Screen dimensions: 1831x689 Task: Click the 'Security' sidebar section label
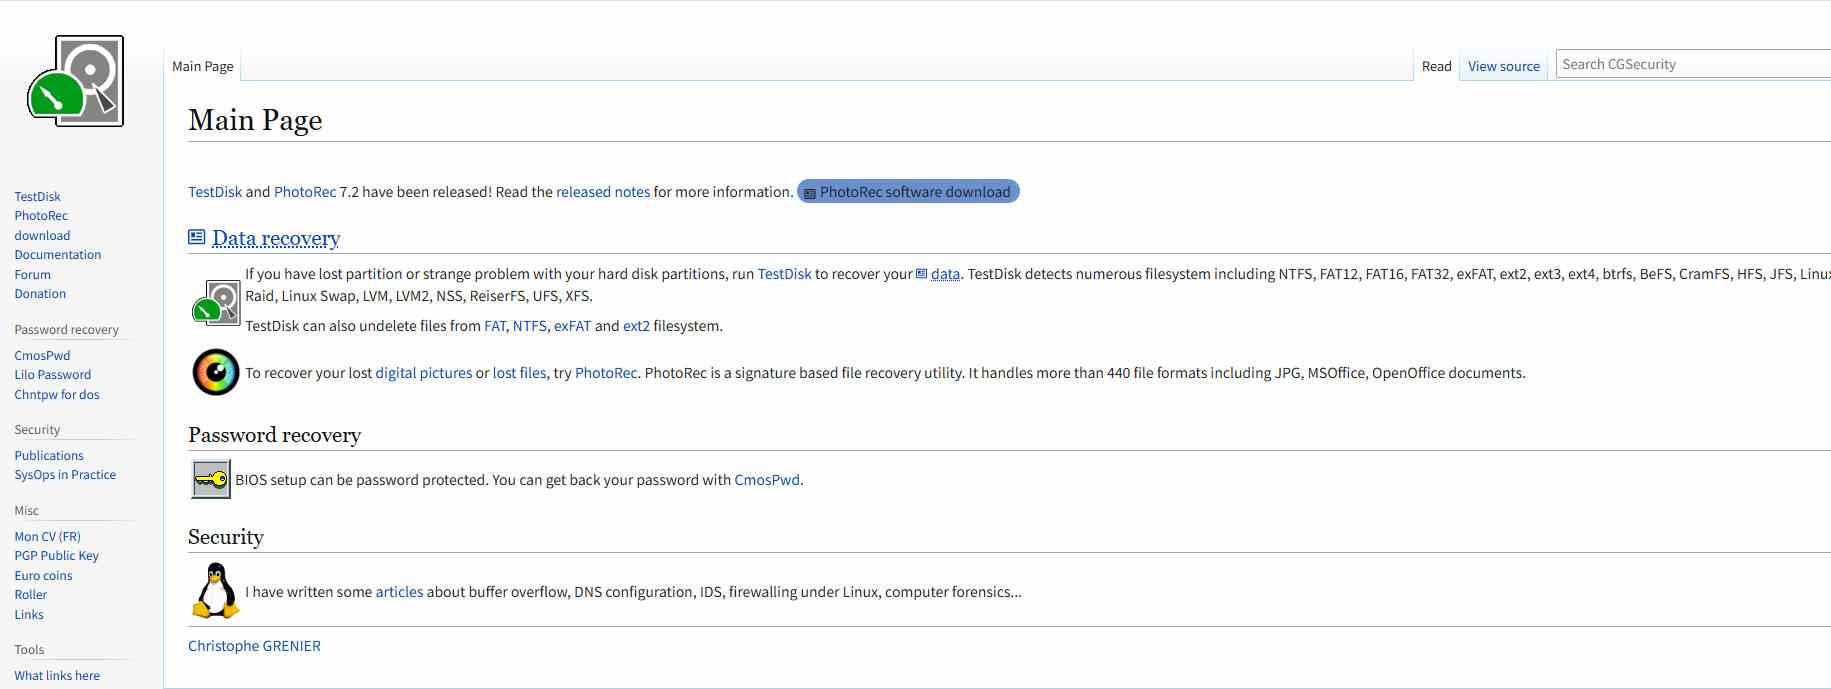click(37, 430)
